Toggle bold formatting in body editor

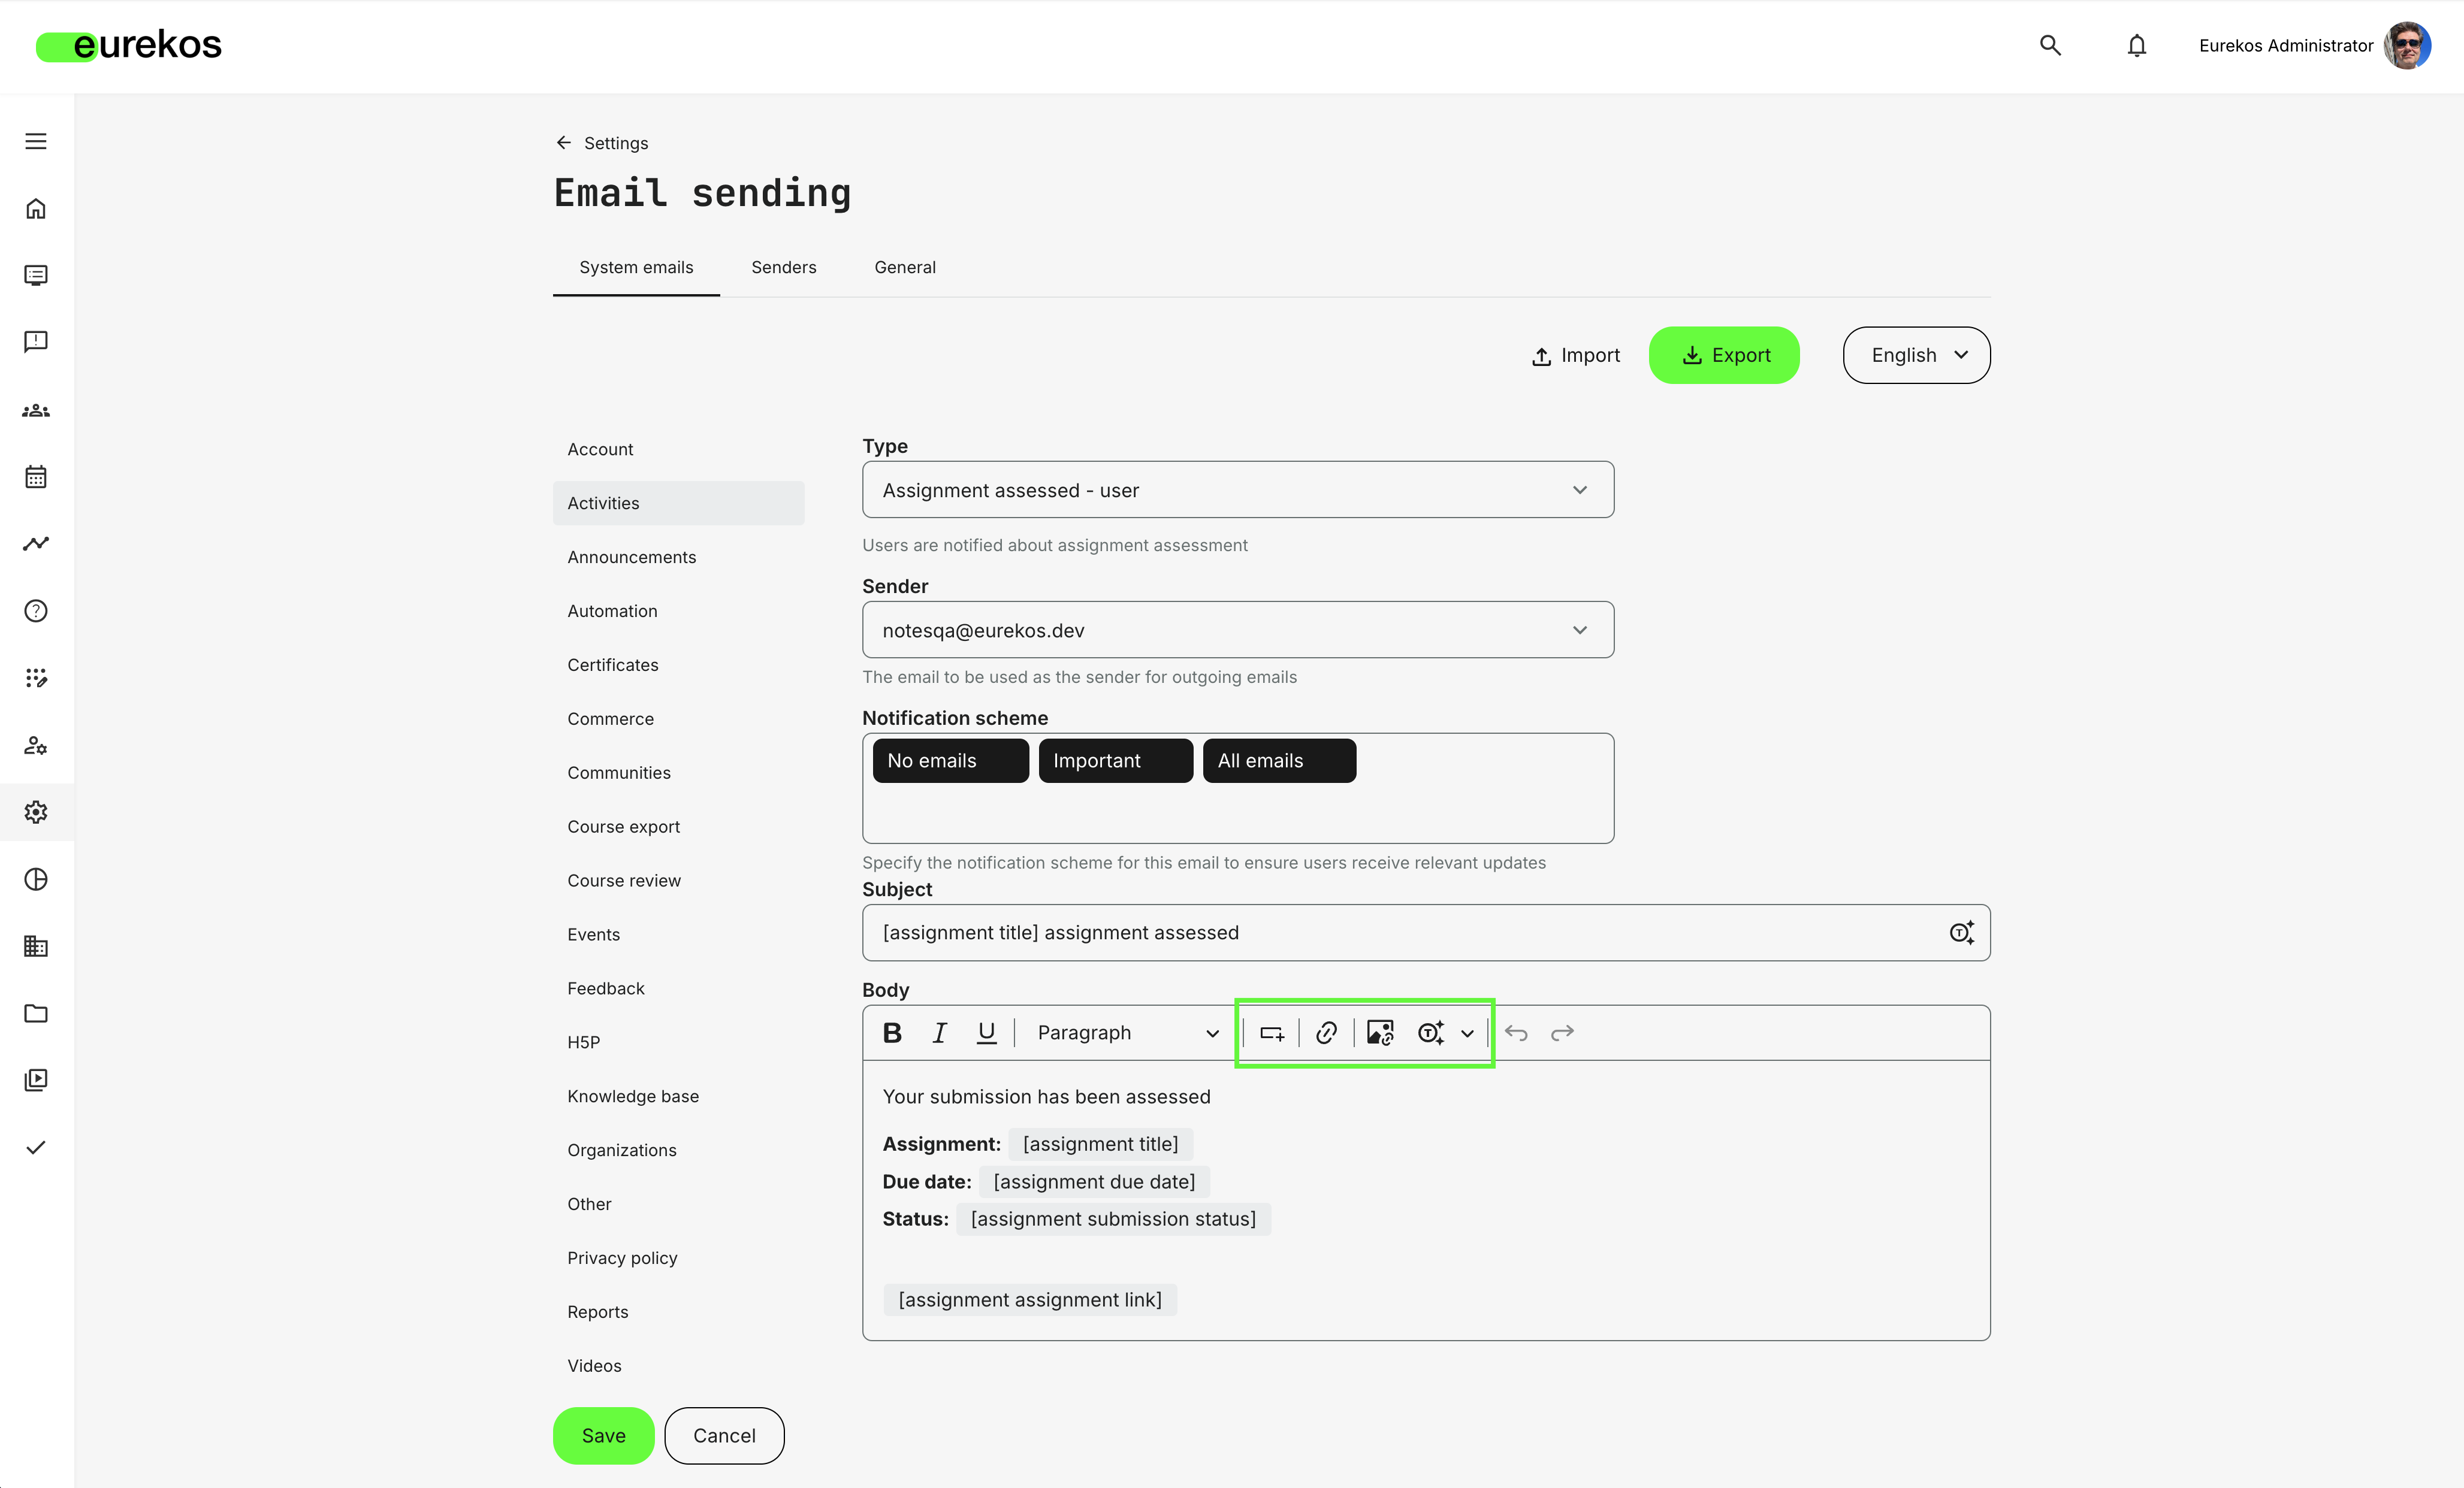(x=892, y=1032)
